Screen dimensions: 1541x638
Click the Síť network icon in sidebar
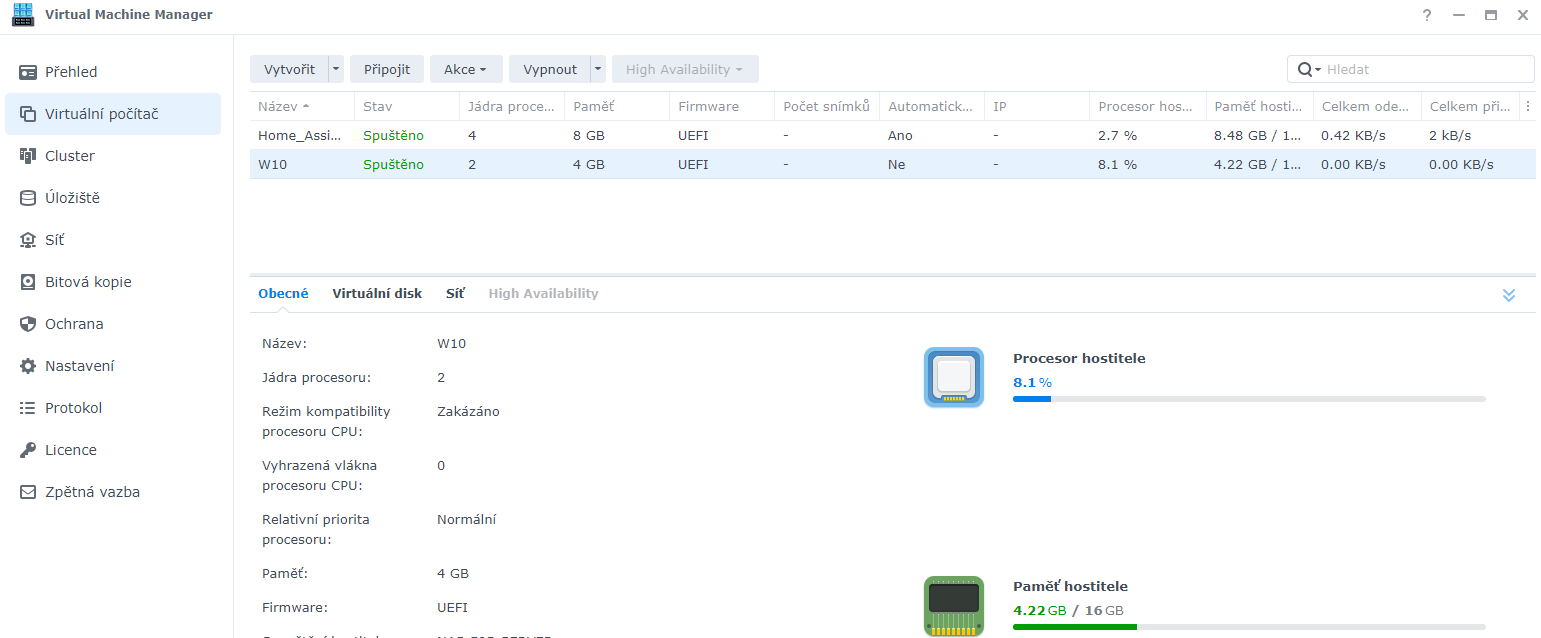pos(28,240)
